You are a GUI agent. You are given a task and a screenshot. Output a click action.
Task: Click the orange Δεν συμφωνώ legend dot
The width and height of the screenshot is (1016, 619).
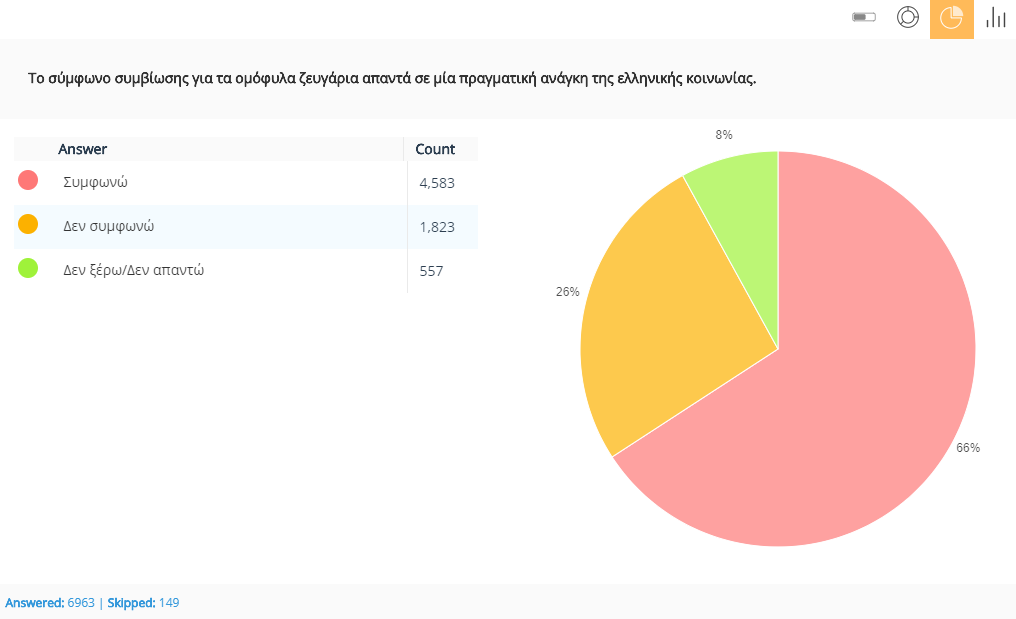coord(28,225)
